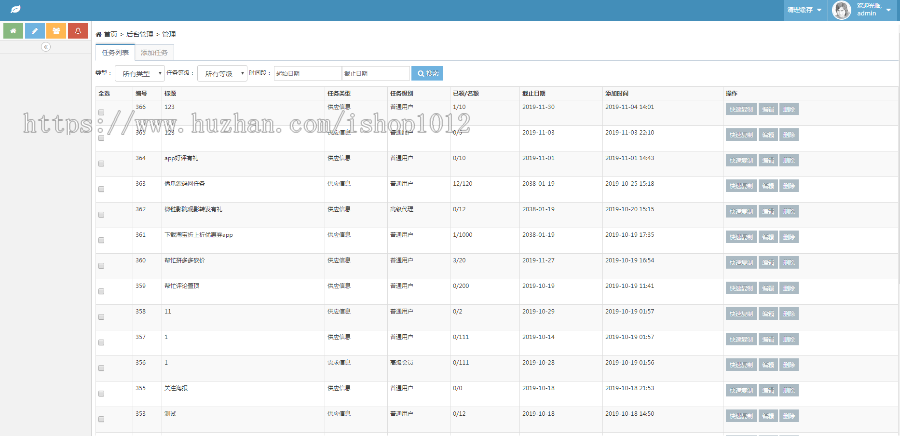This screenshot has height=436, width=900.
Task: Click the deadline cell "2019-10-29"
Action: pyautogui.click(x=538, y=312)
